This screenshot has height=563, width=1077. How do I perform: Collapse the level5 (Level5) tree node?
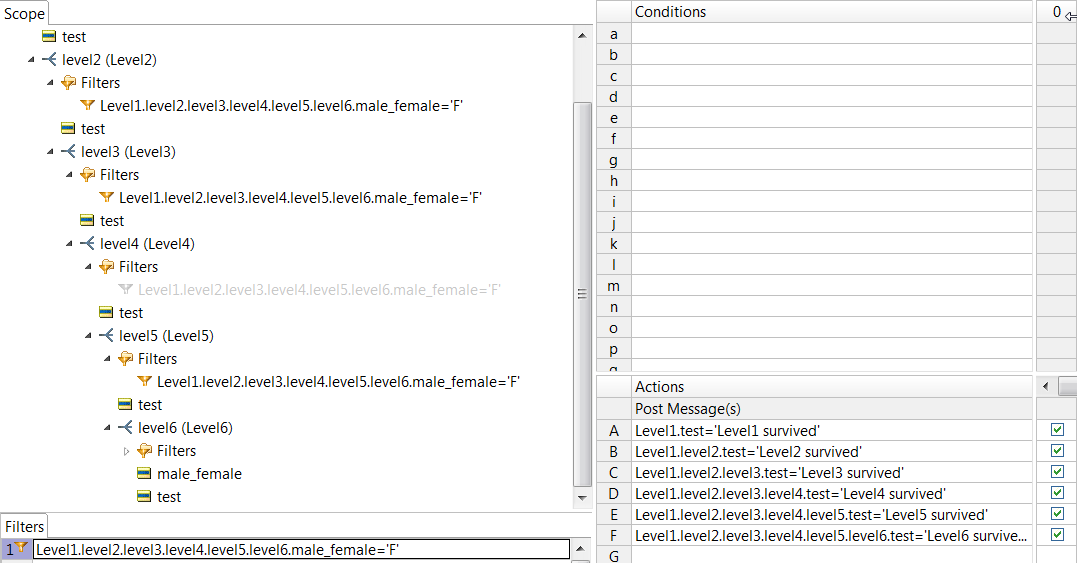89,336
